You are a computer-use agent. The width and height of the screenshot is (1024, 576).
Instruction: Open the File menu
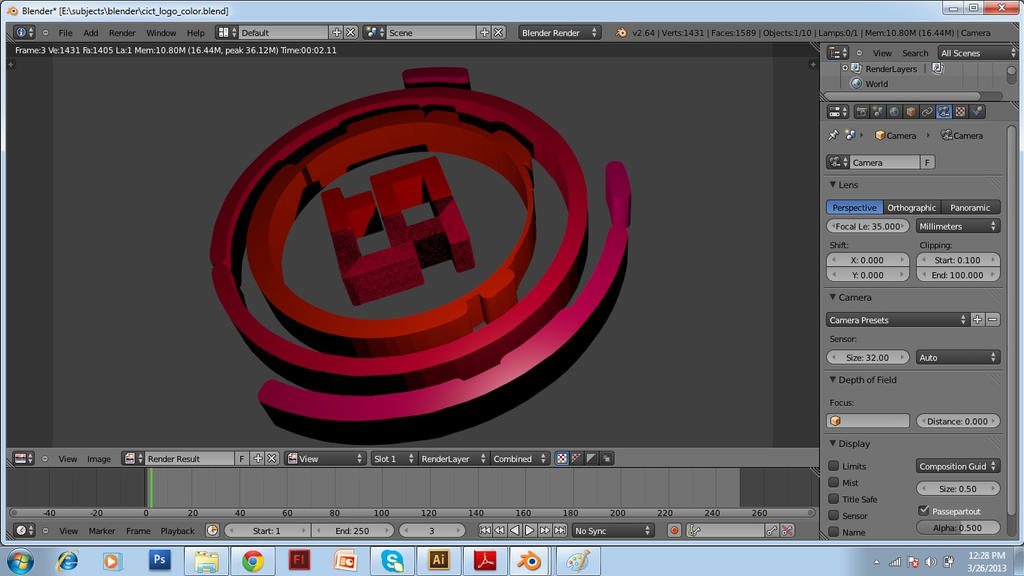coord(65,33)
